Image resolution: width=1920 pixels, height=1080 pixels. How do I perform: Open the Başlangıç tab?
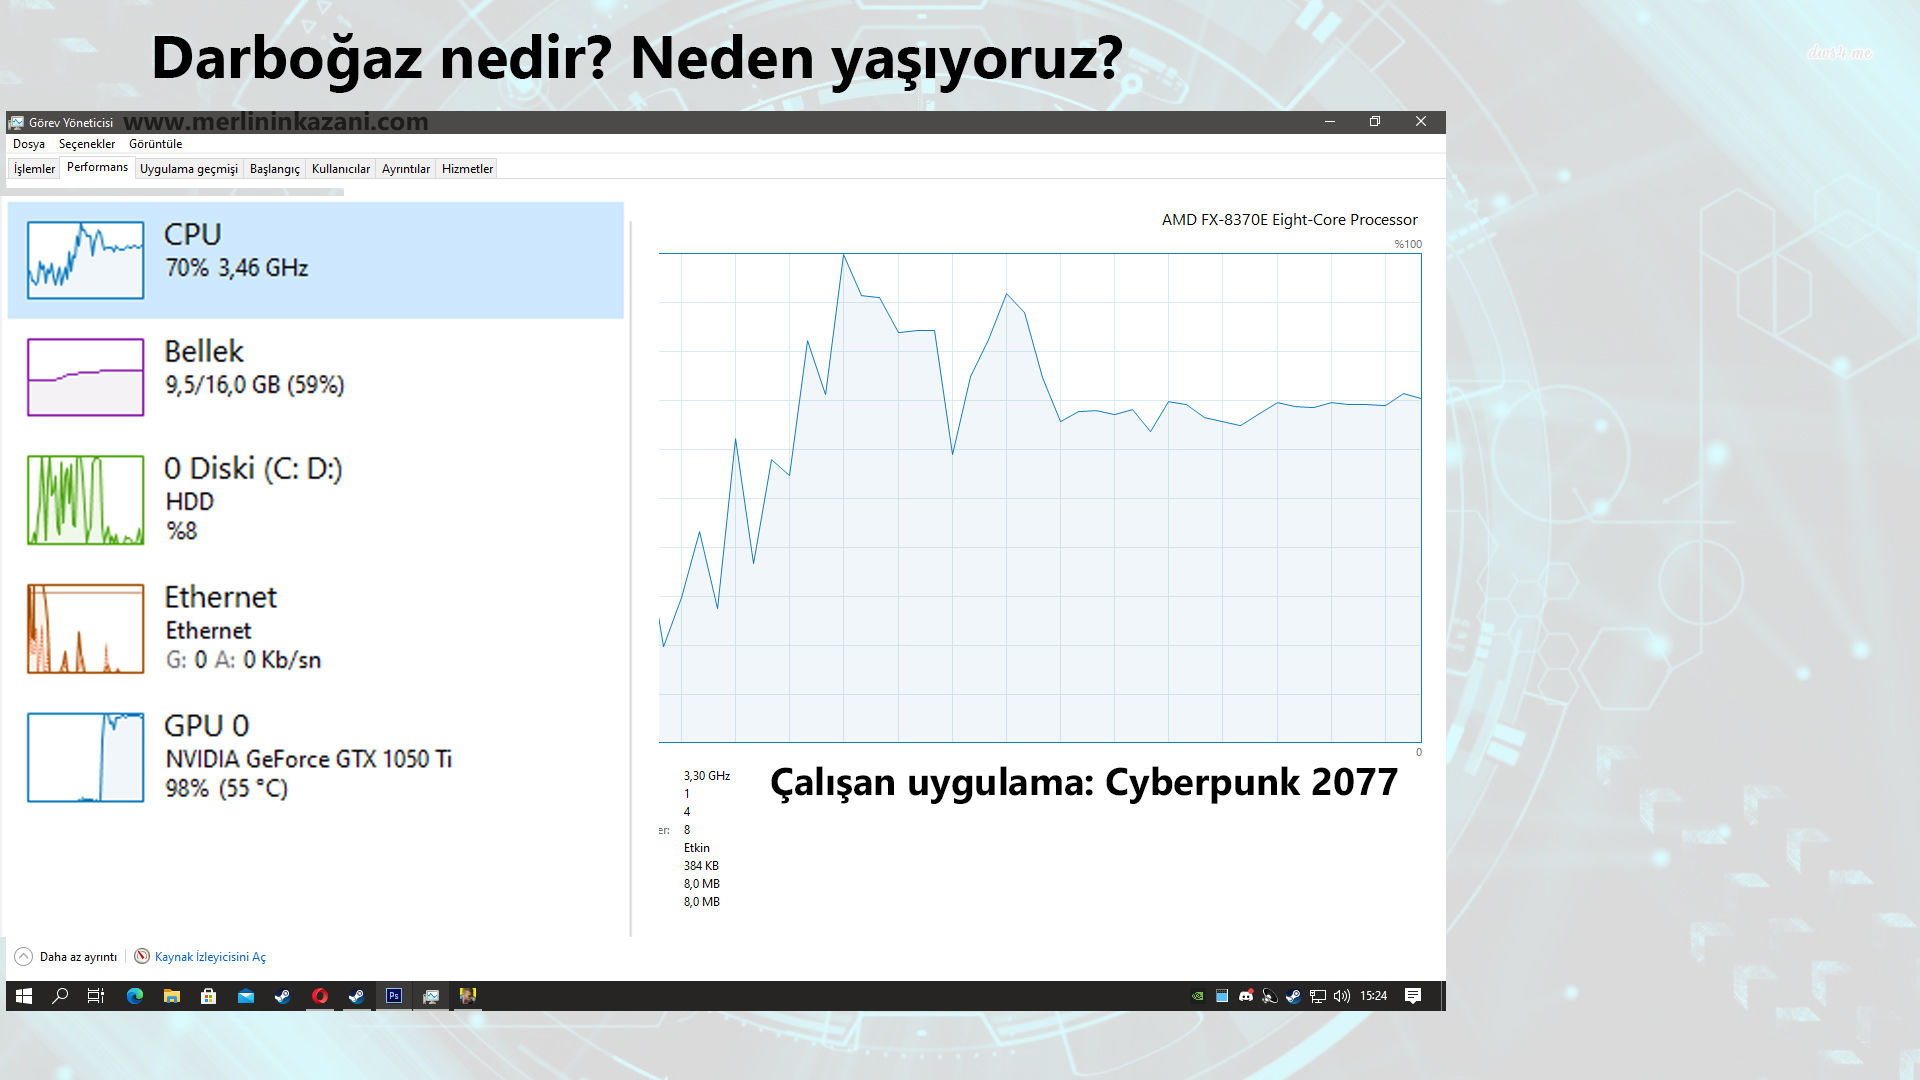coord(274,169)
